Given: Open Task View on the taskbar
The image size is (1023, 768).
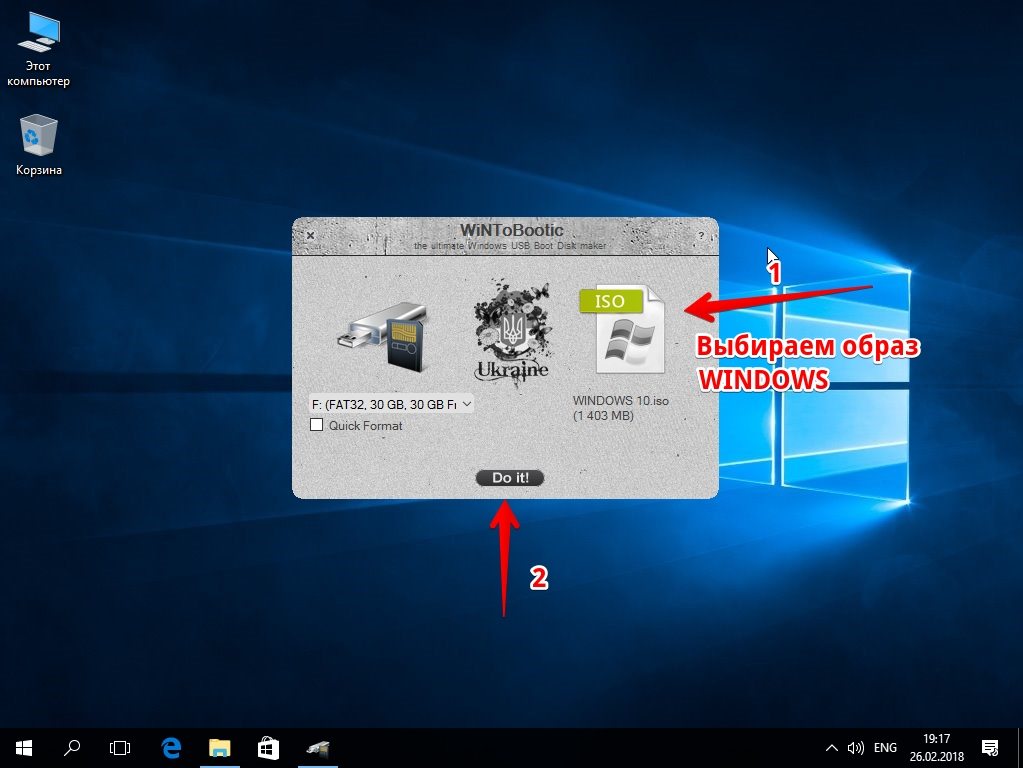Looking at the screenshot, I should point(120,748).
